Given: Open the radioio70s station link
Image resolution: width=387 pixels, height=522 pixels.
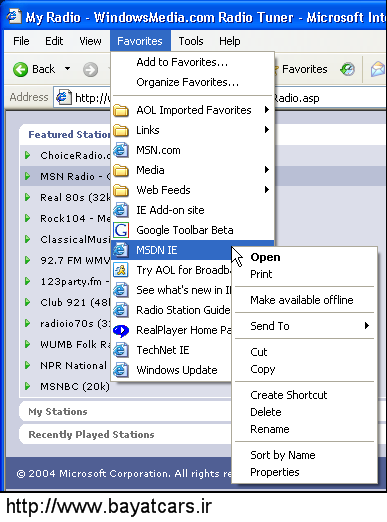Looking at the screenshot, I should tap(75, 323).
